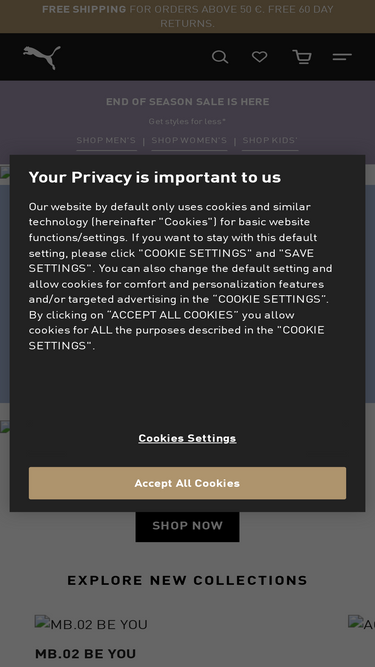Image resolution: width=375 pixels, height=667 pixels.
Task: Click the Shop Now button
Action: [187, 526]
